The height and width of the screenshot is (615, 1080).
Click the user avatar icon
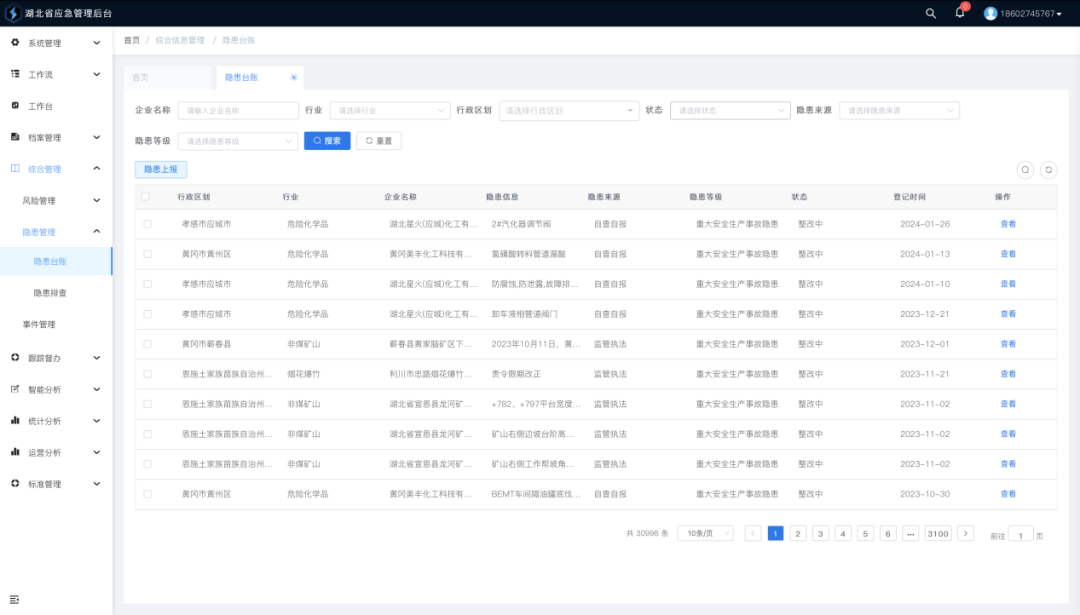point(990,13)
